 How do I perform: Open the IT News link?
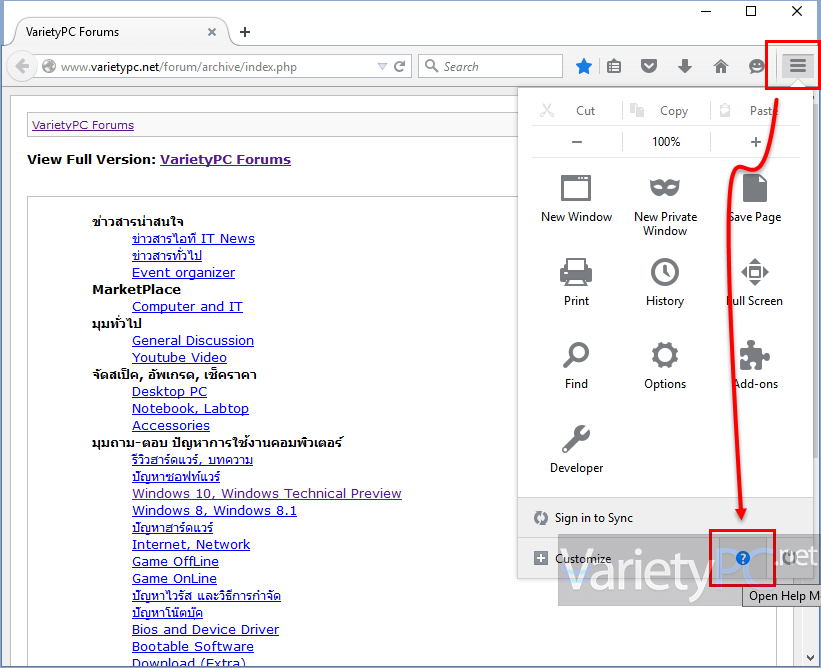(193, 239)
